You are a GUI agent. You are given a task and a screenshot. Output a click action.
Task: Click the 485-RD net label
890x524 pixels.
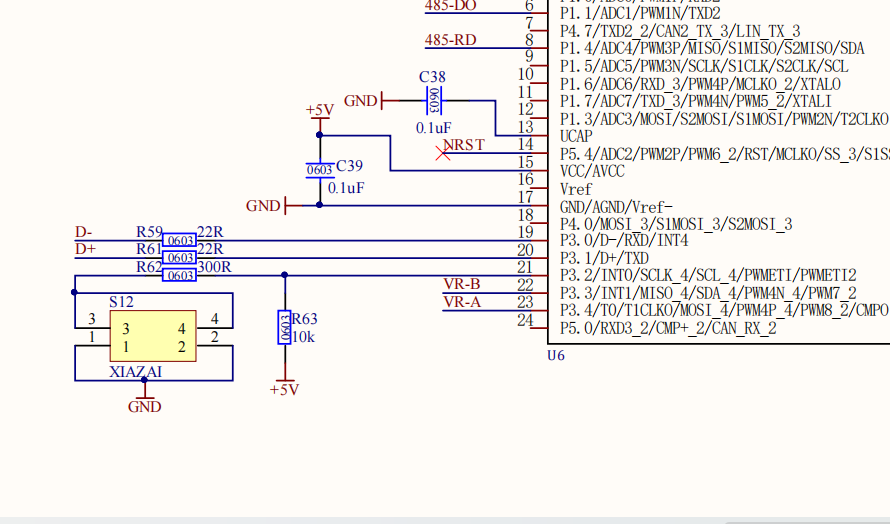pos(451,40)
